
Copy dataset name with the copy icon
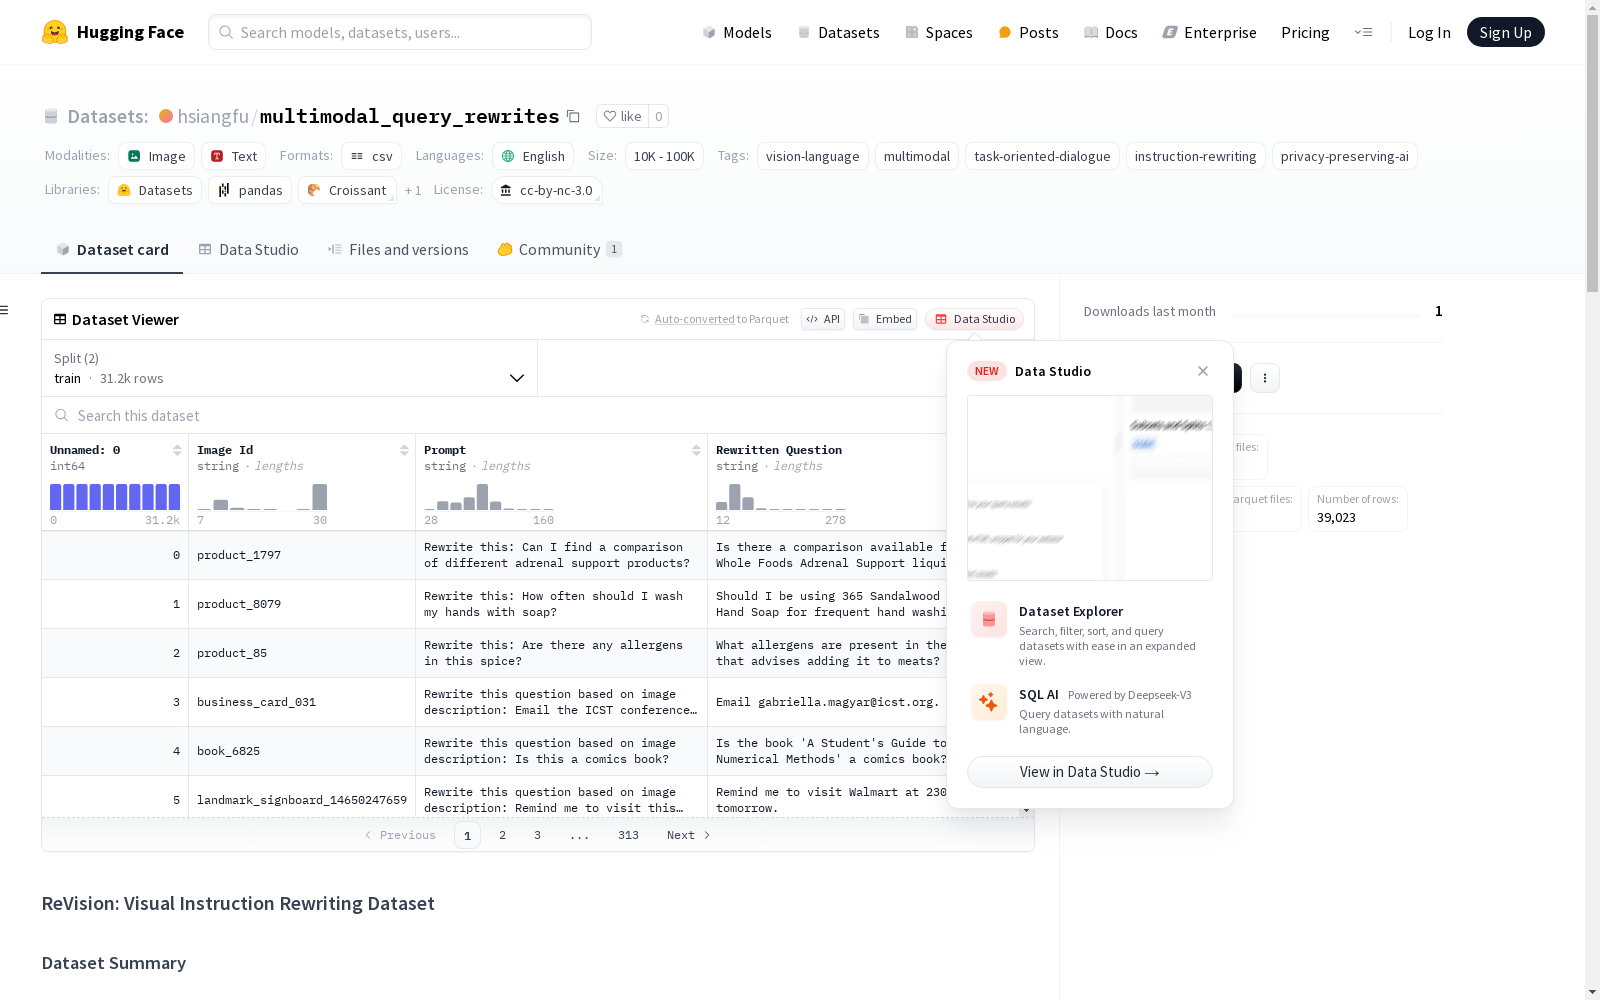pyautogui.click(x=573, y=116)
